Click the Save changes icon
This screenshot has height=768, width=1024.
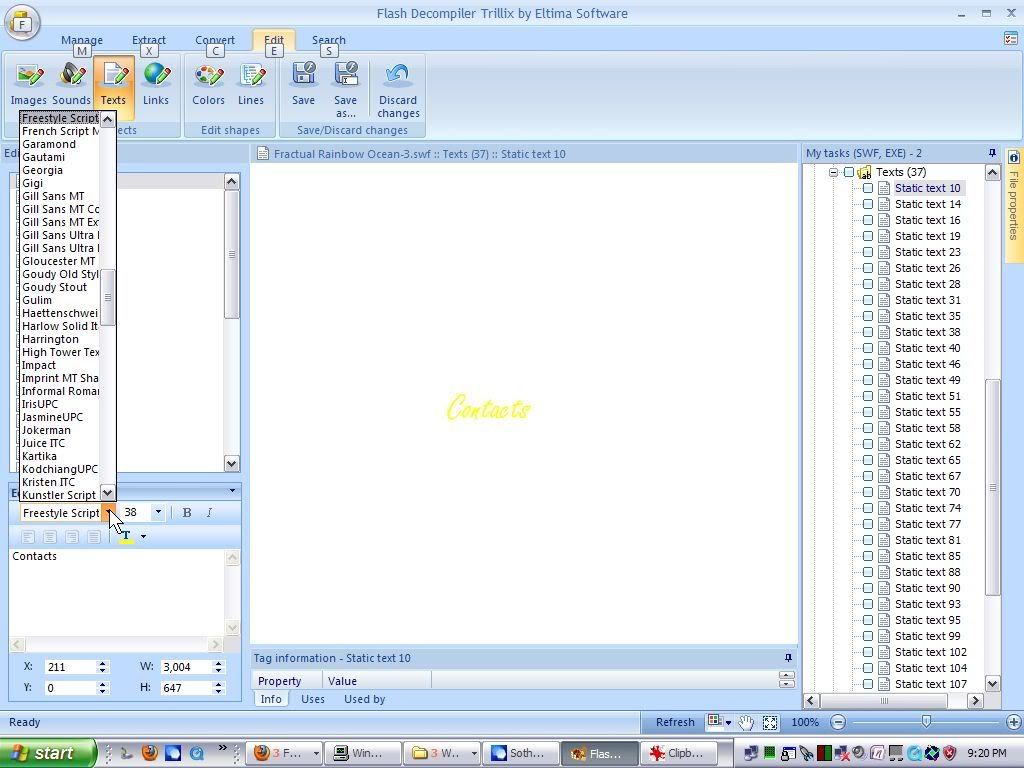point(303,83)
